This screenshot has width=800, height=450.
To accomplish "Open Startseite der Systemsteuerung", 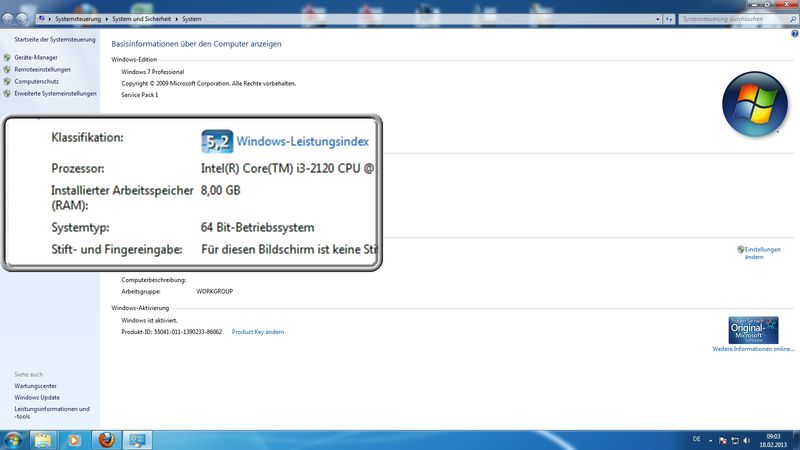I will click(55, 39).
